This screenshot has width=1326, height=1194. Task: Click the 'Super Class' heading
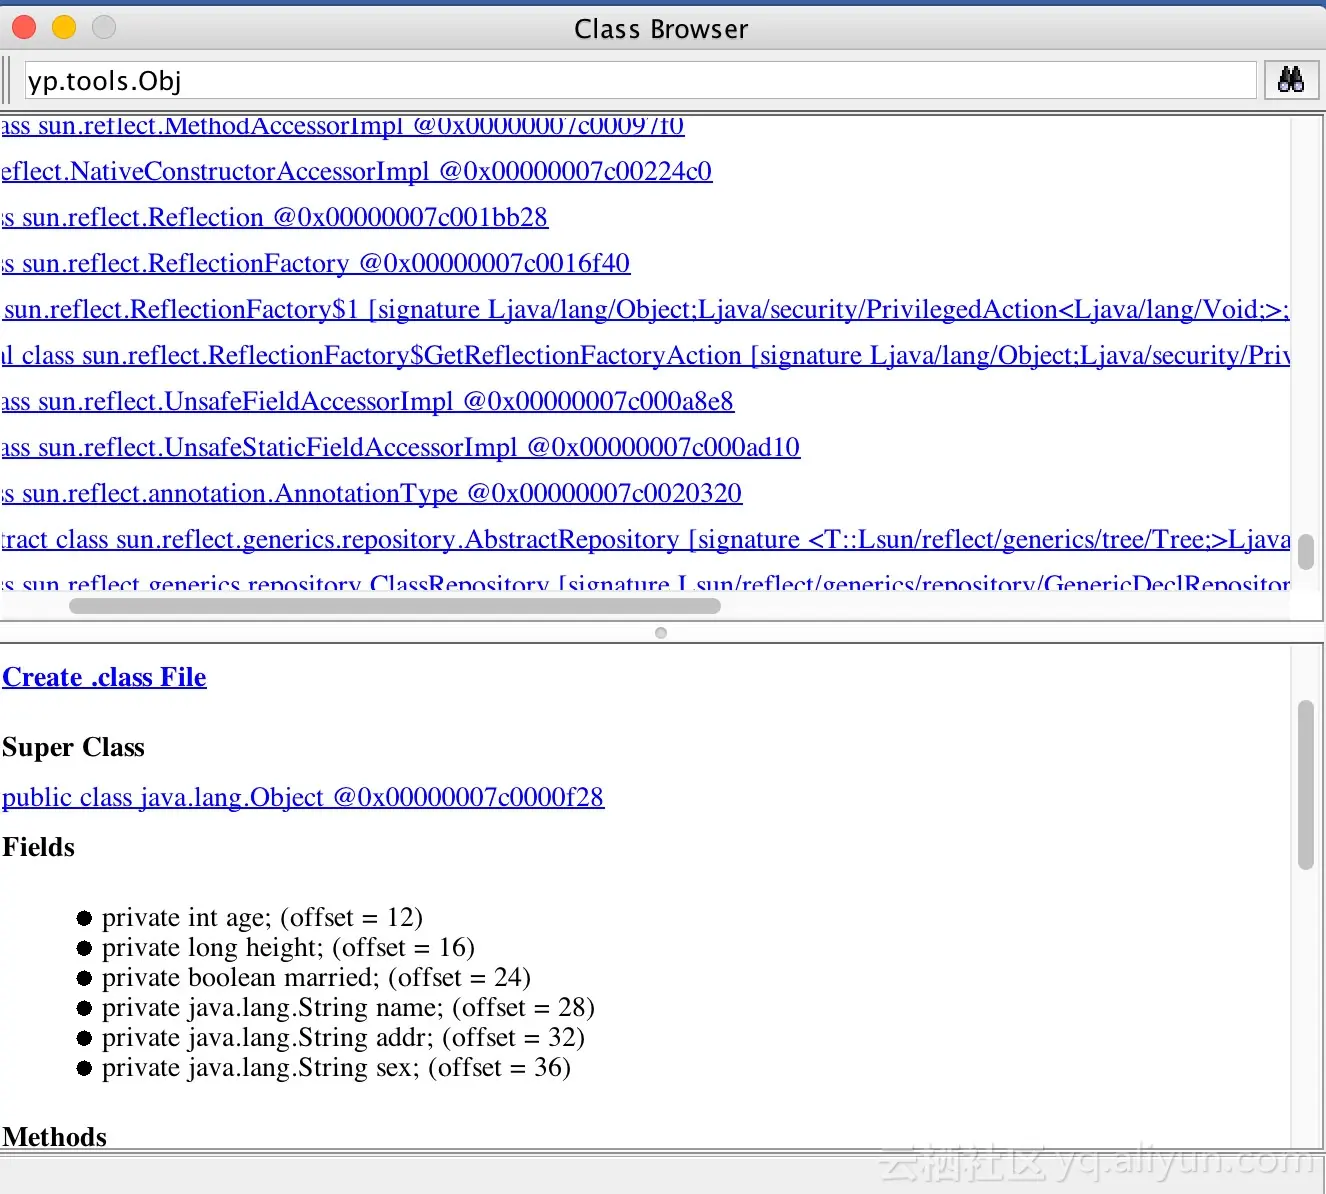coord(73,747)
